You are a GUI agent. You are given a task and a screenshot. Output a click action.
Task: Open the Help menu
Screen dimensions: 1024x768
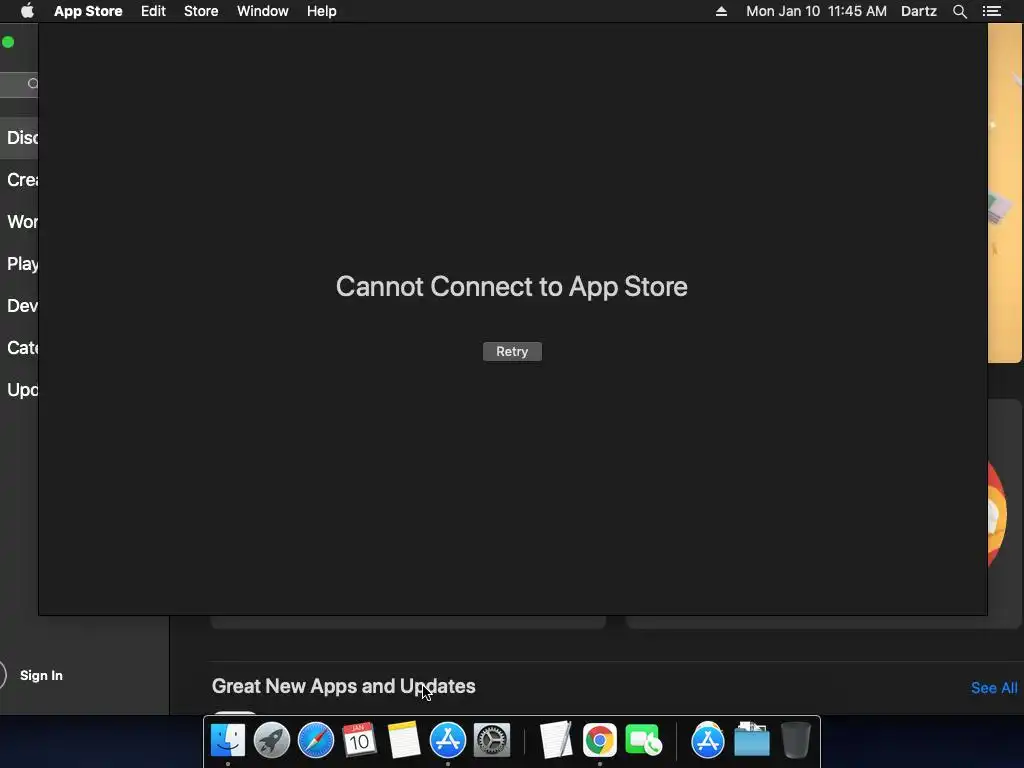[x=322, y=11]
